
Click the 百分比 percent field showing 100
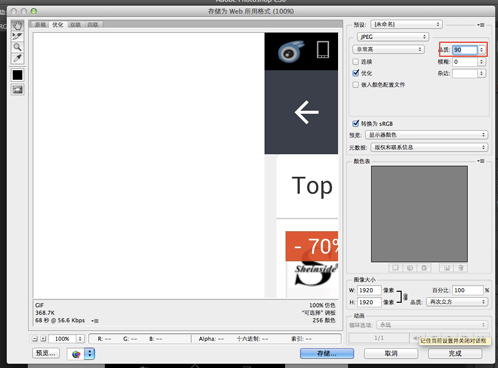[x=468, y=290]
